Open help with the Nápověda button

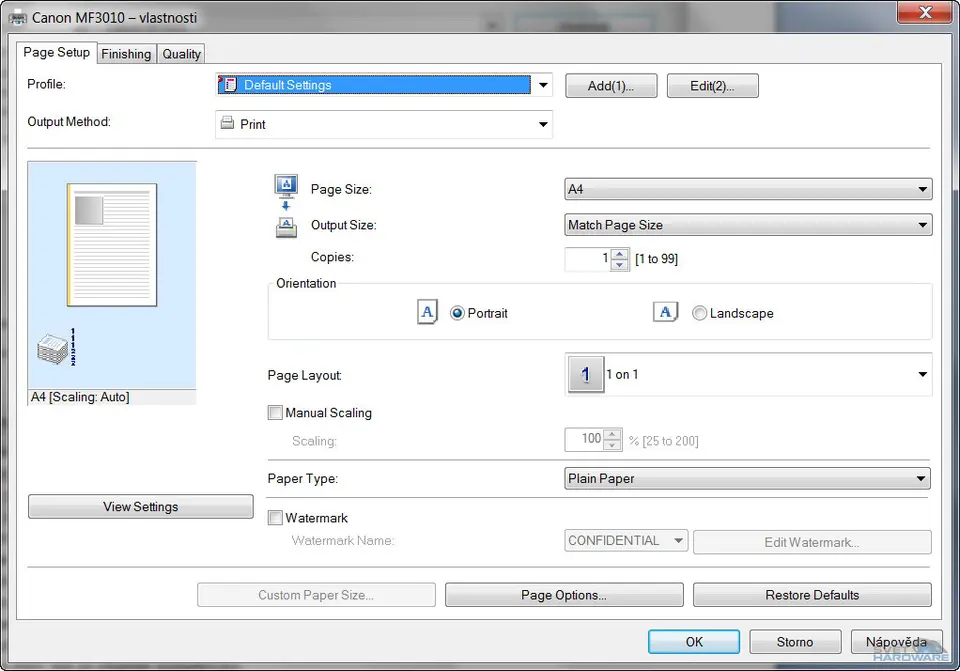[896, 642]
